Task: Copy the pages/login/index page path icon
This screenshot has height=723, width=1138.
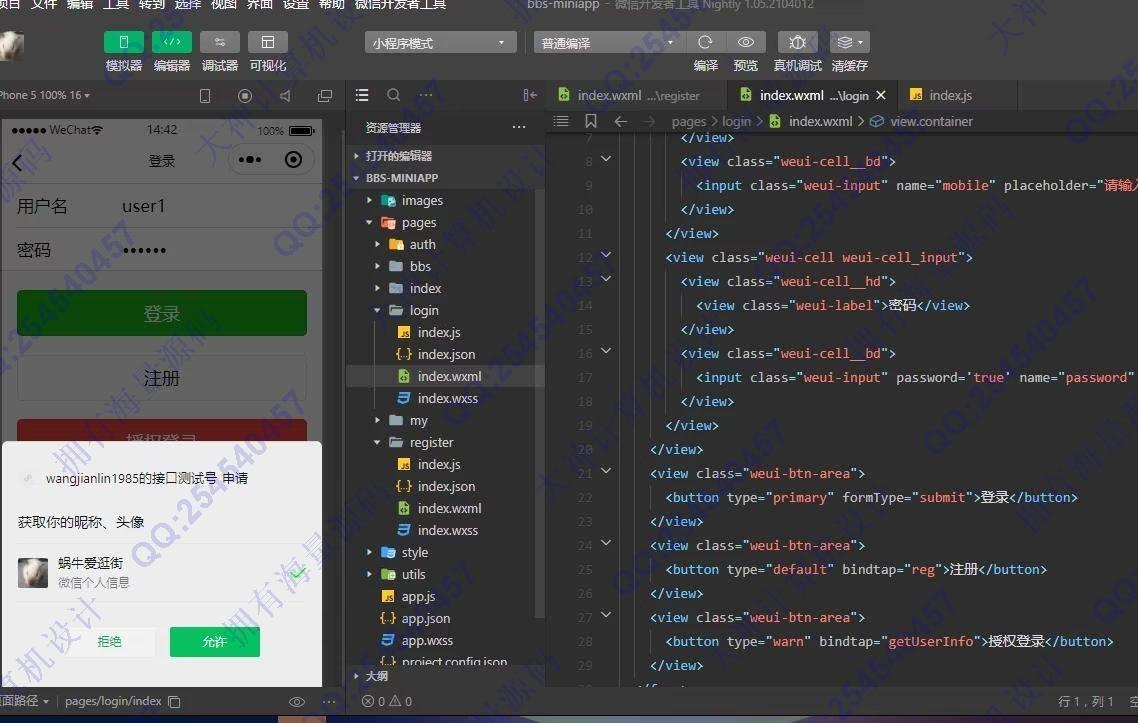Action: [x=174, y=701]
